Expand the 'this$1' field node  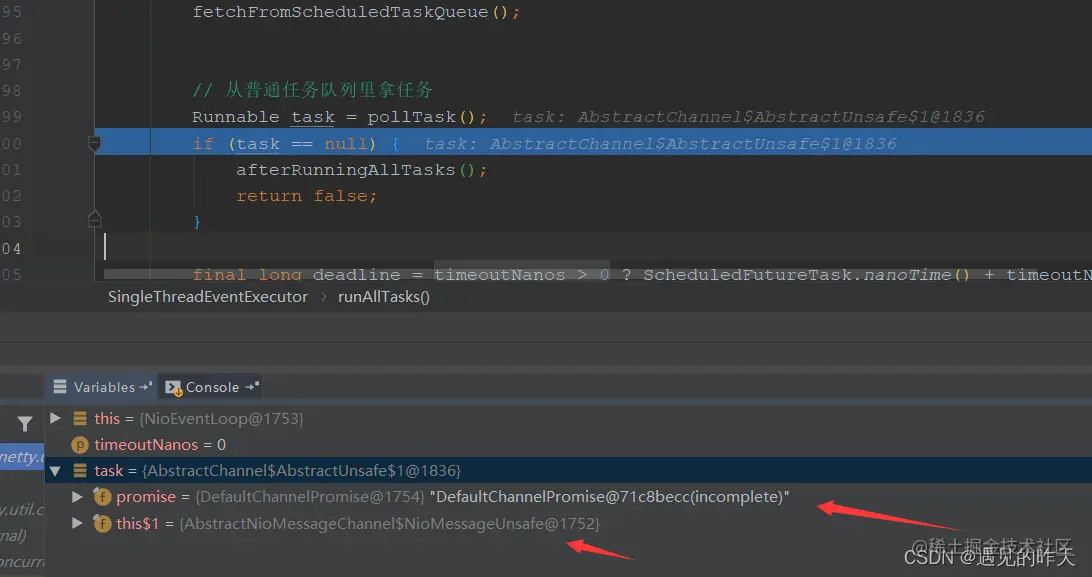click(x=77, y=523)
